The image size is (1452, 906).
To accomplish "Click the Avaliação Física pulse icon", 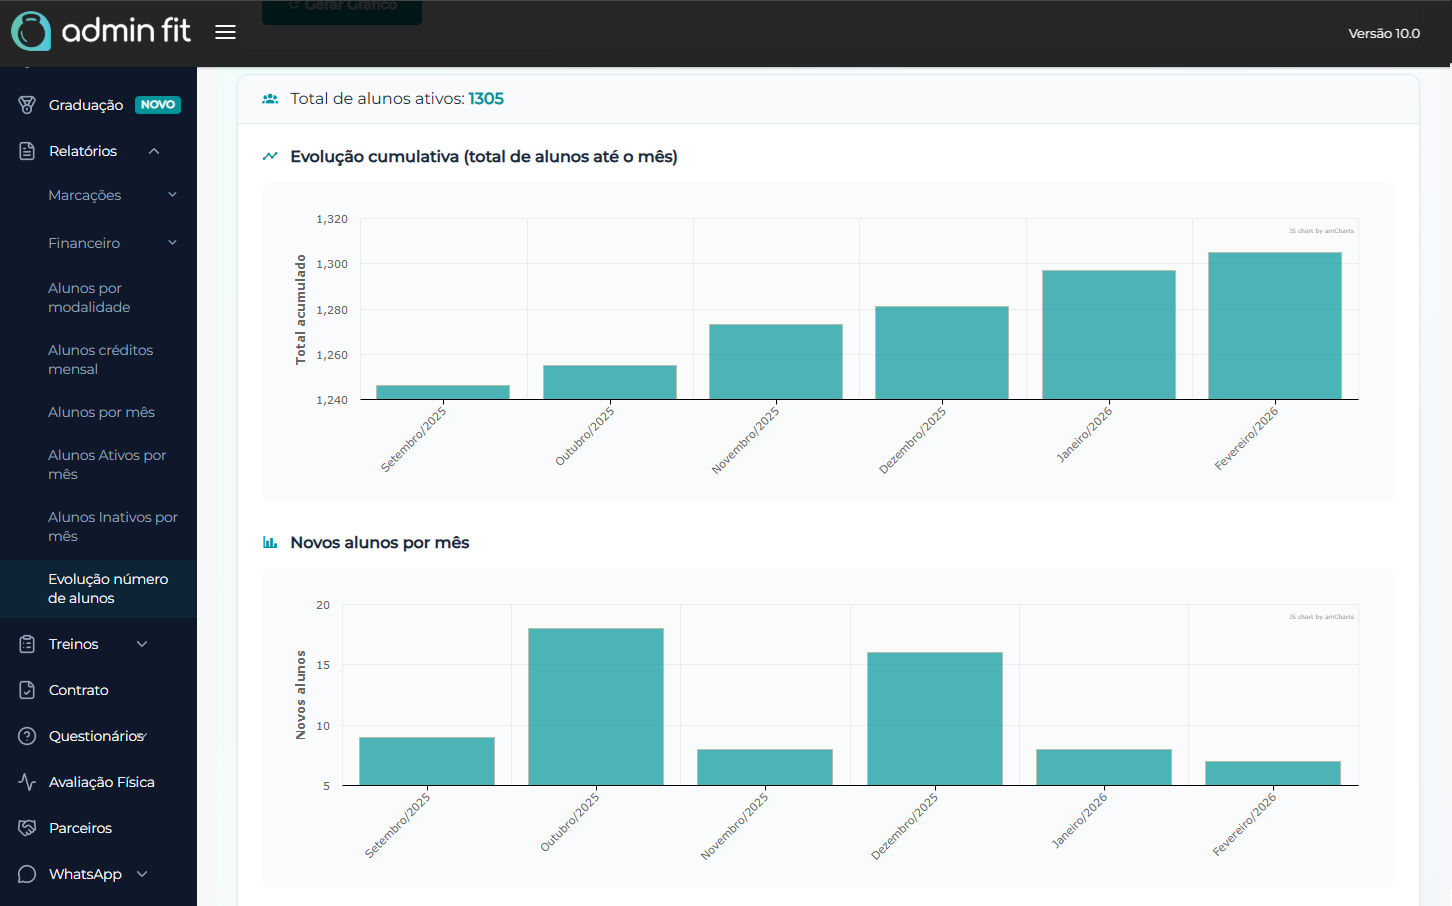I will pos(27,782).
